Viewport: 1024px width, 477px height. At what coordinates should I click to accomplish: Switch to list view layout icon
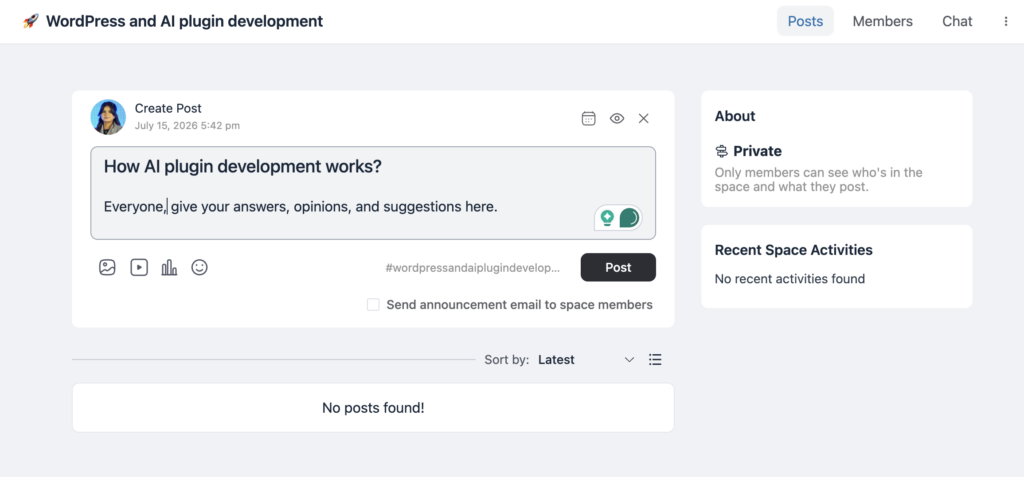pyautogui.click(x=655, y=359)
